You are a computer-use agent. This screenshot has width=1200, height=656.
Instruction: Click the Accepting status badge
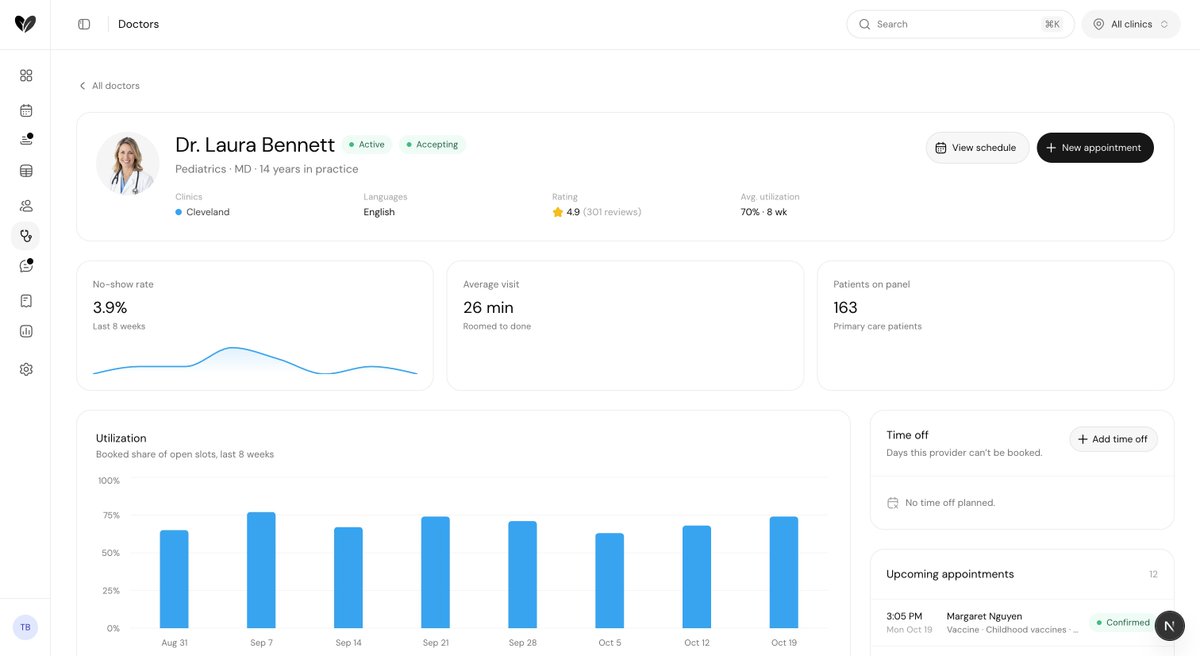[432, 145]
